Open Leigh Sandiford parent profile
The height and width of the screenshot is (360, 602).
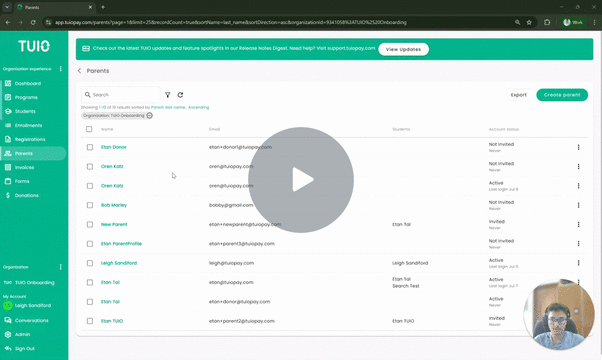(x=119, y=263)
